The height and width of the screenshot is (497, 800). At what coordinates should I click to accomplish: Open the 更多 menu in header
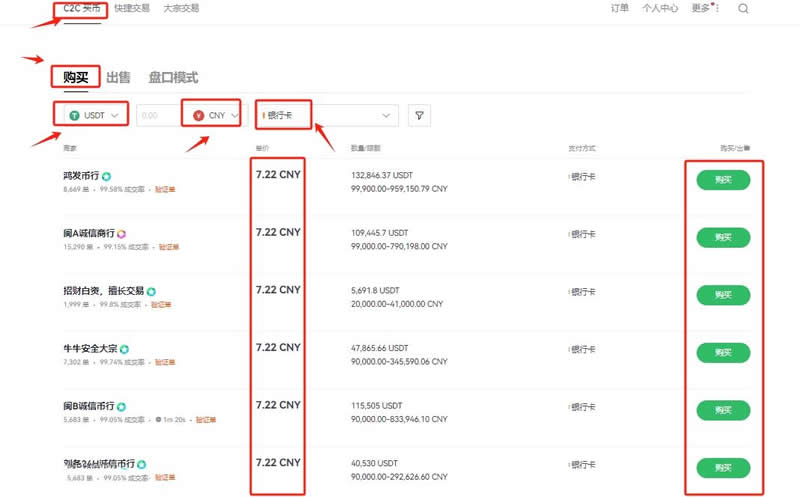[702, 8]
